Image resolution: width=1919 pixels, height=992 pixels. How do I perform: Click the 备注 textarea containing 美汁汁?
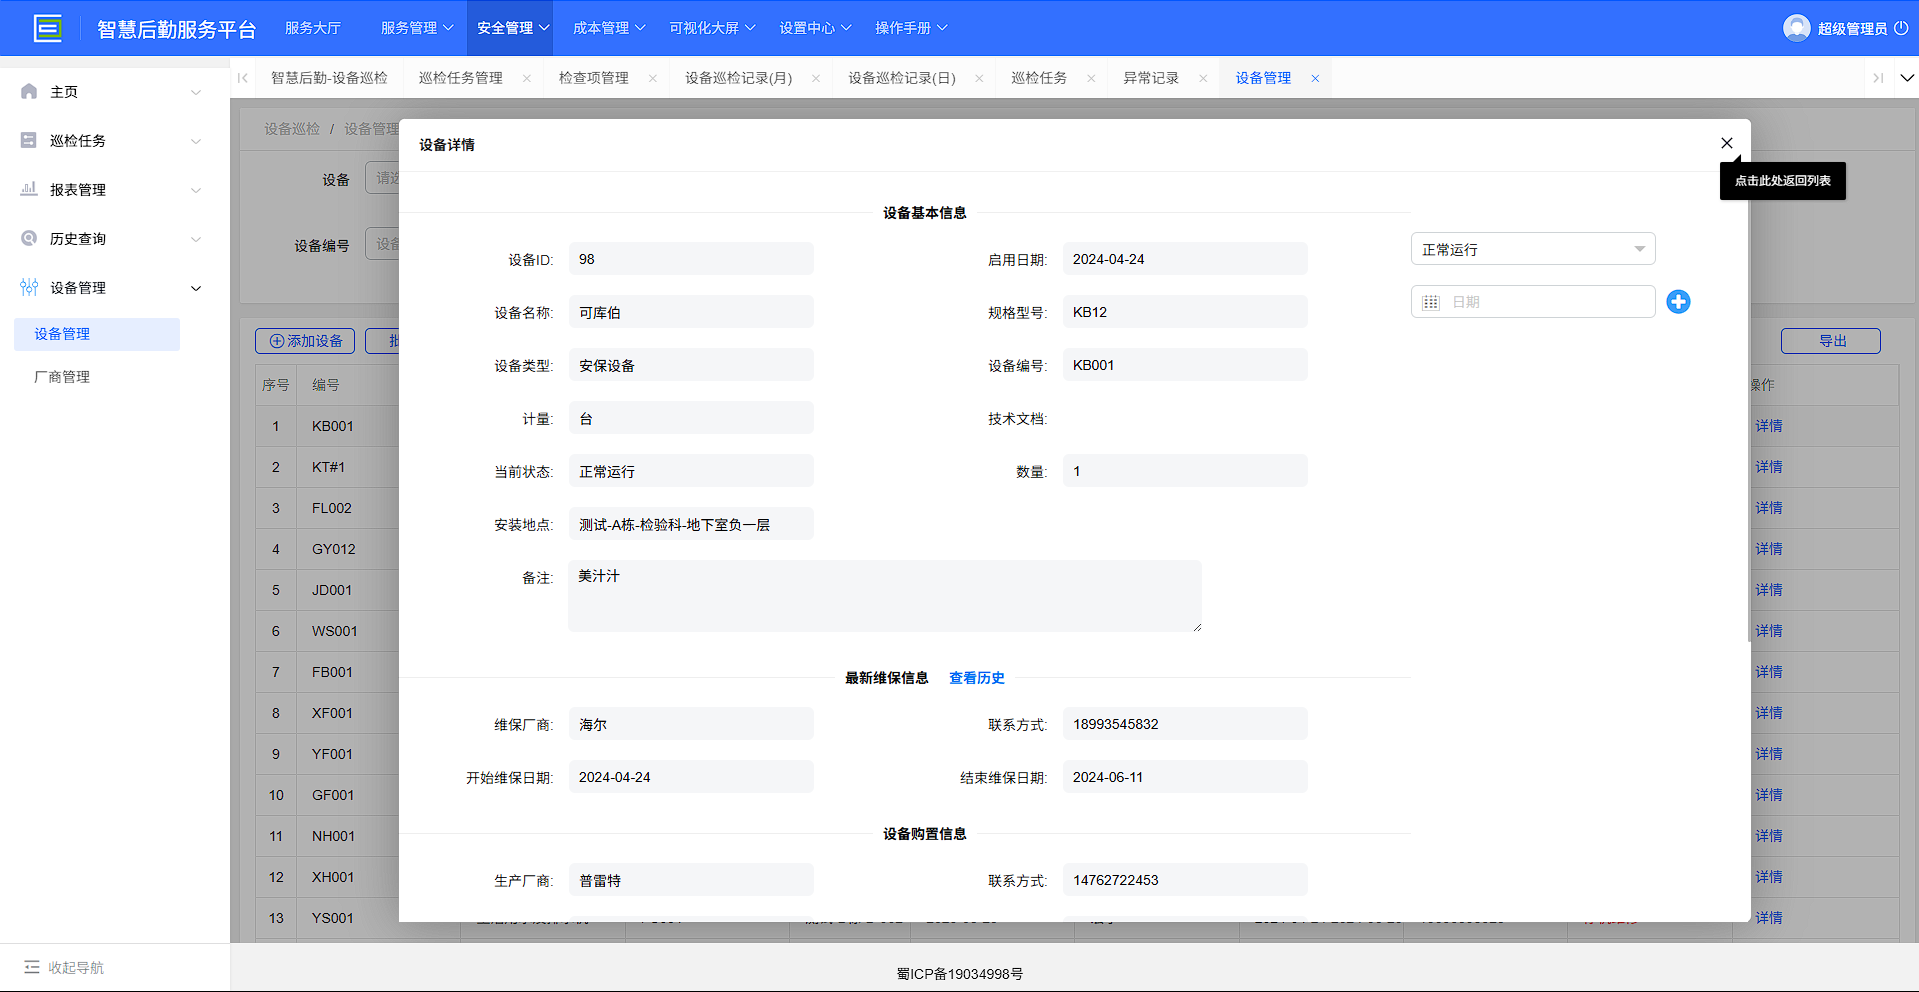click(x=885, y=596)
